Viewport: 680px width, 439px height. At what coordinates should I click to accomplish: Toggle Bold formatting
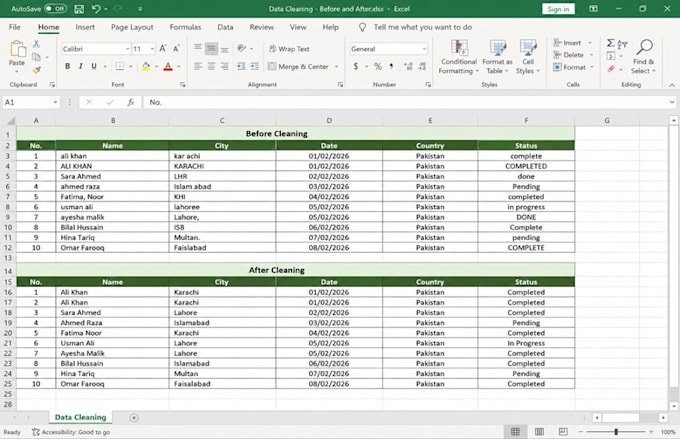[x=67, y=66]
